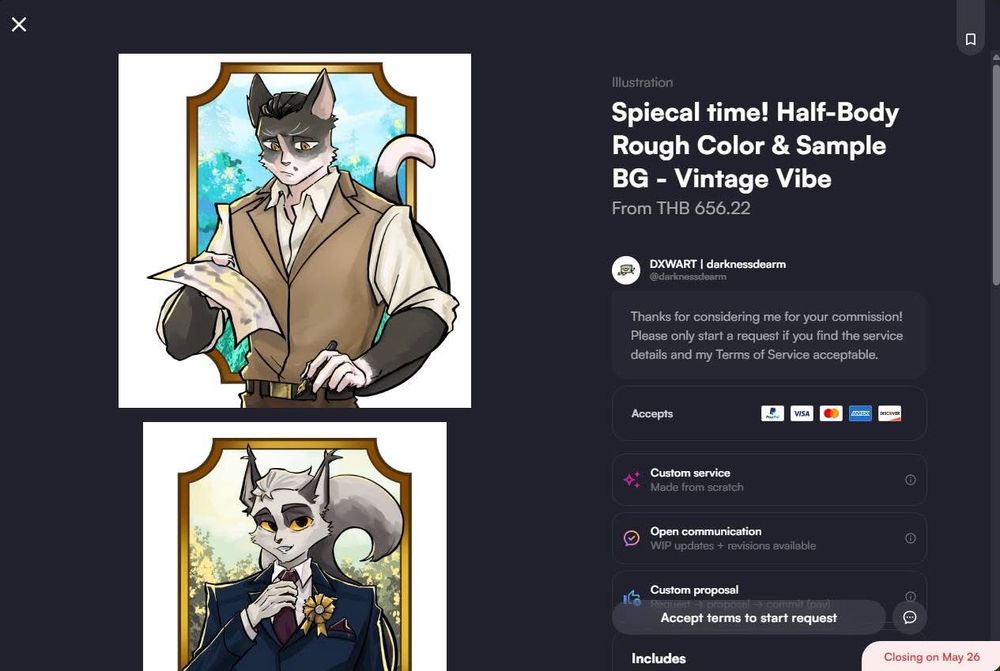Click the Mastercard payment icon
Viewport: 1000px width, 671px height.
coord(831,413)
